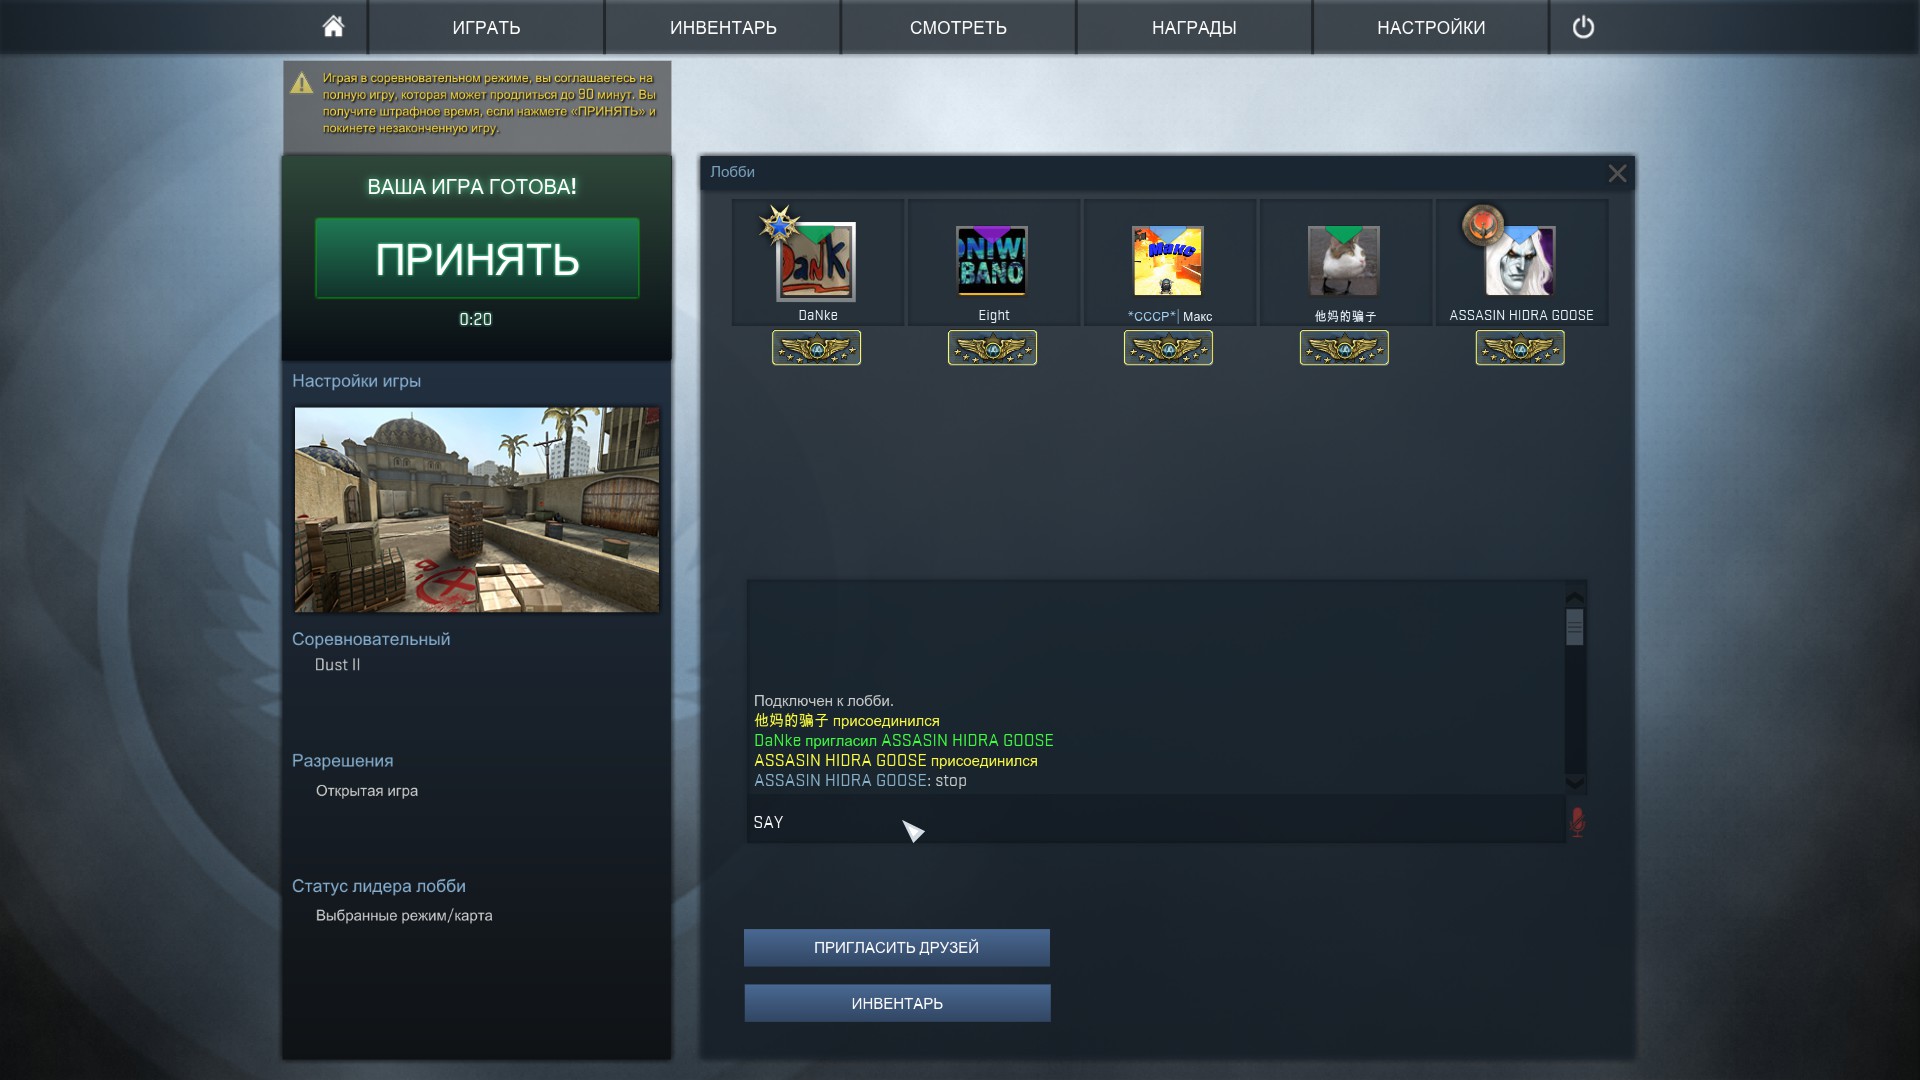Screen dimensions: 1920x1080
Task: Click the chat scrollbar up arrow
Action: coord(1574,598)
